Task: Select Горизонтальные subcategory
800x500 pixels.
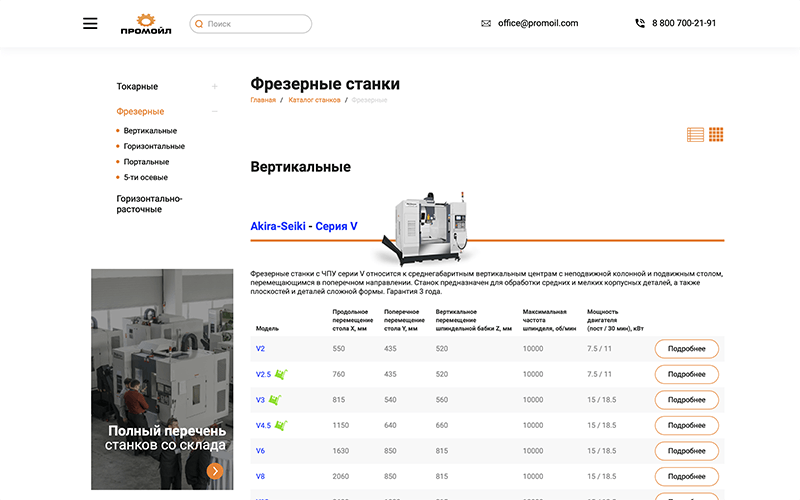Action: [154, 146]
